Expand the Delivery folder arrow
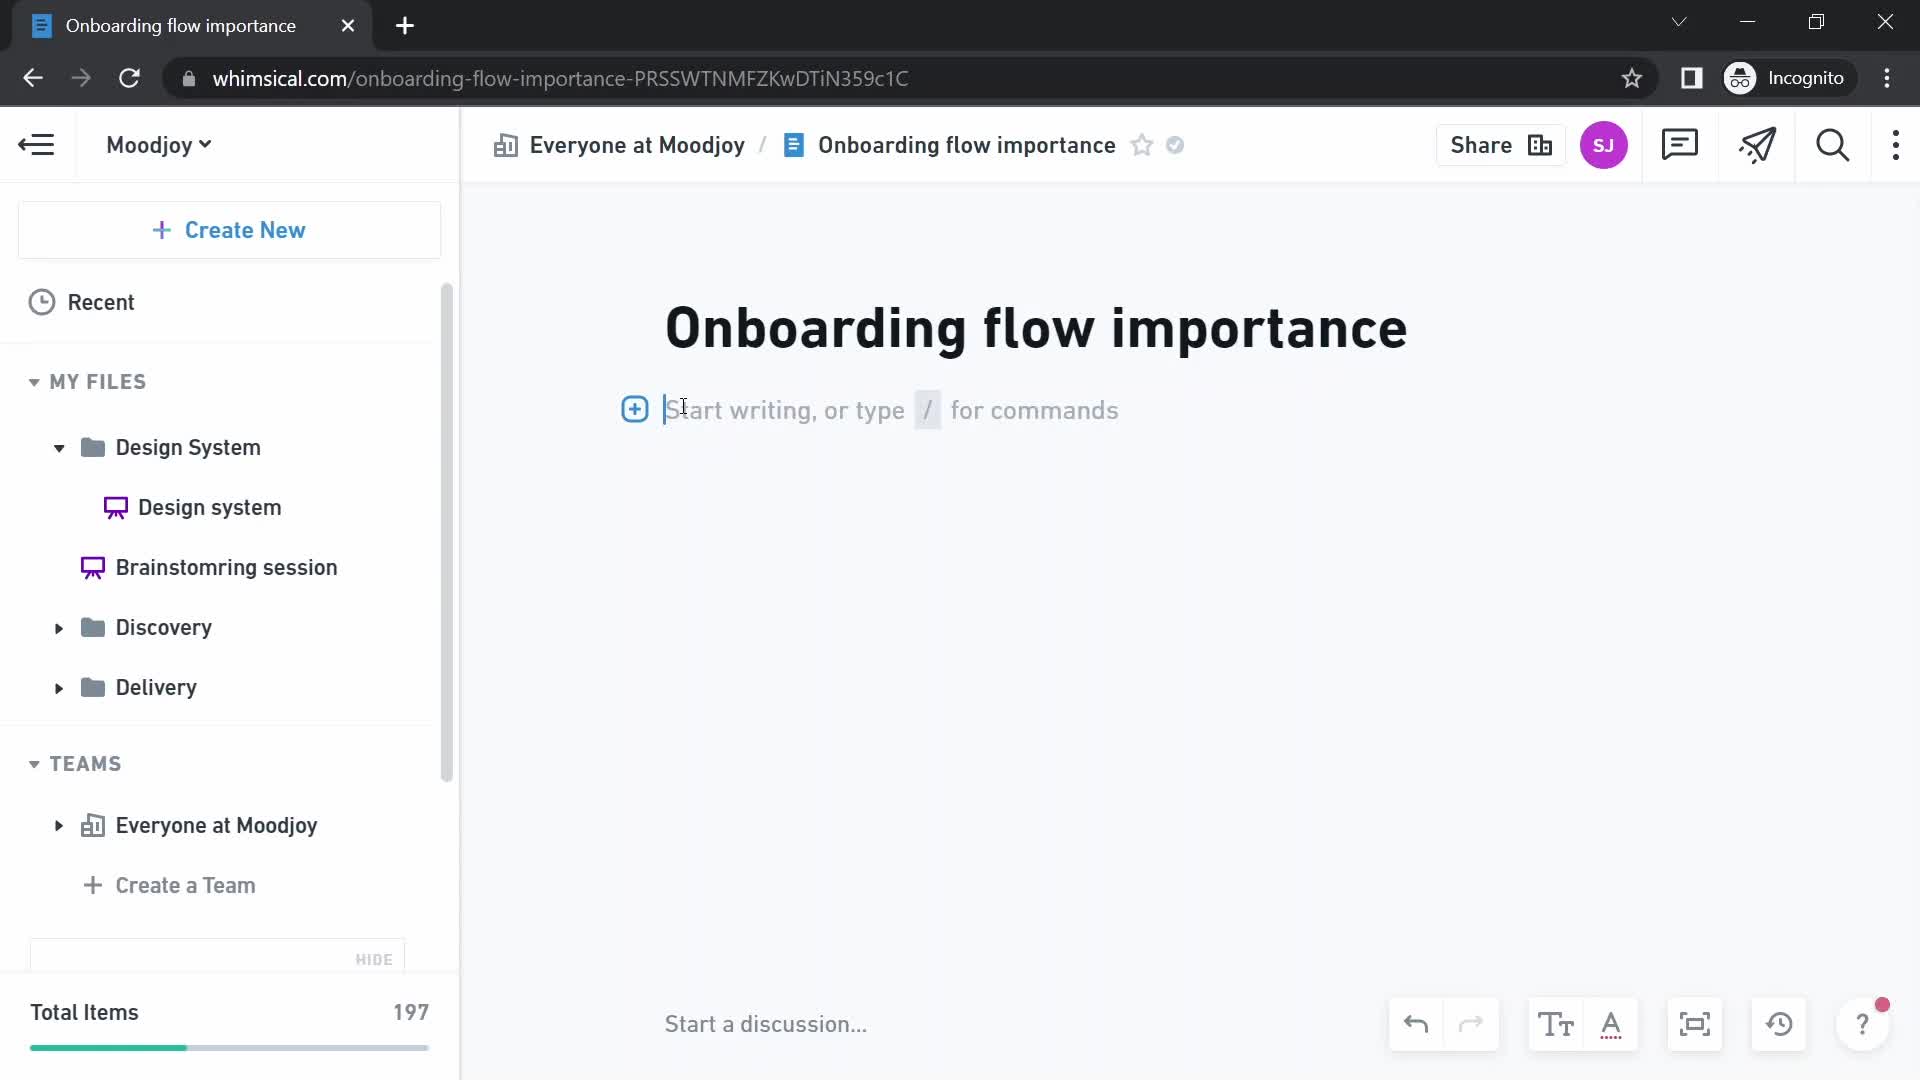Image resolution: width=1920 pixels, height=1080 pixels. pyautogui.click(x=59, y=688)
